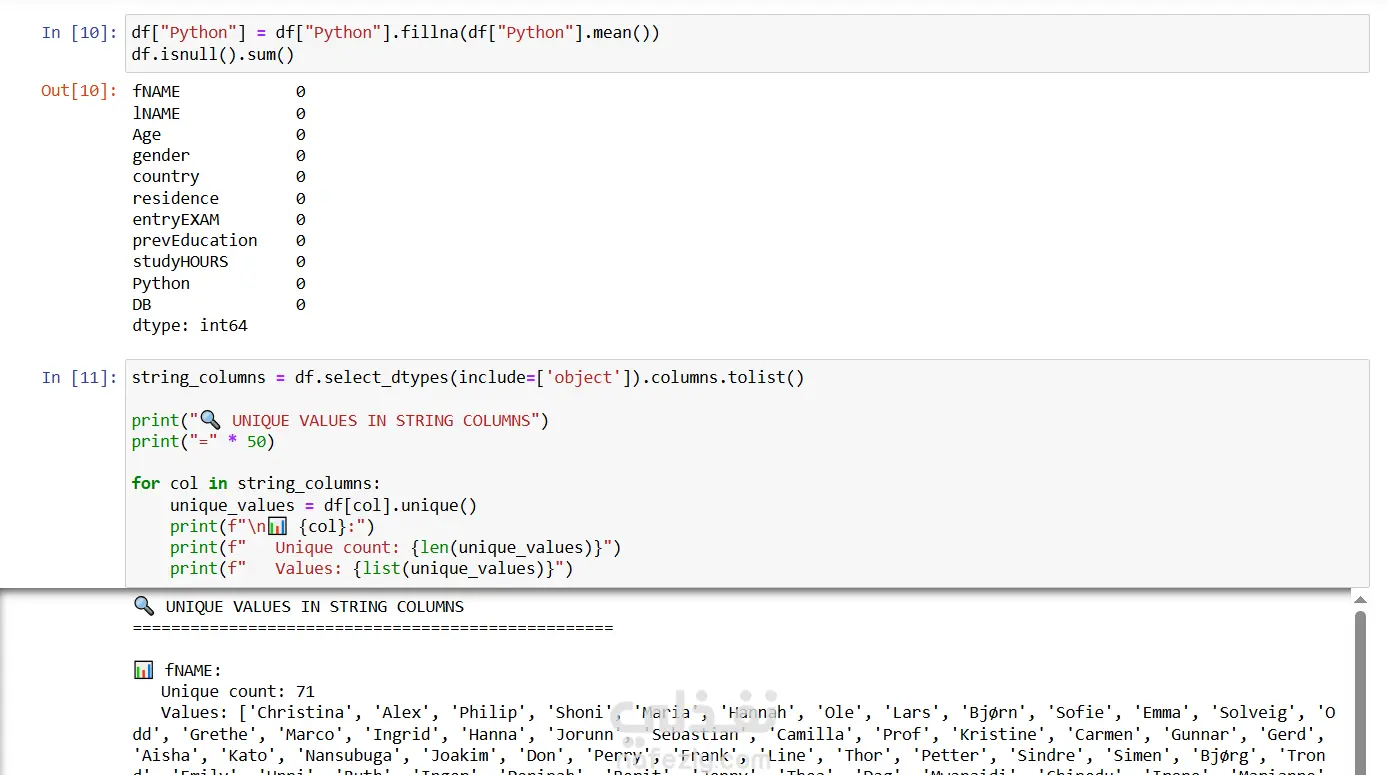Screen dimensions: 1388x775
Task: Click the row of equals signs in the output
Action: pos(372,628)
